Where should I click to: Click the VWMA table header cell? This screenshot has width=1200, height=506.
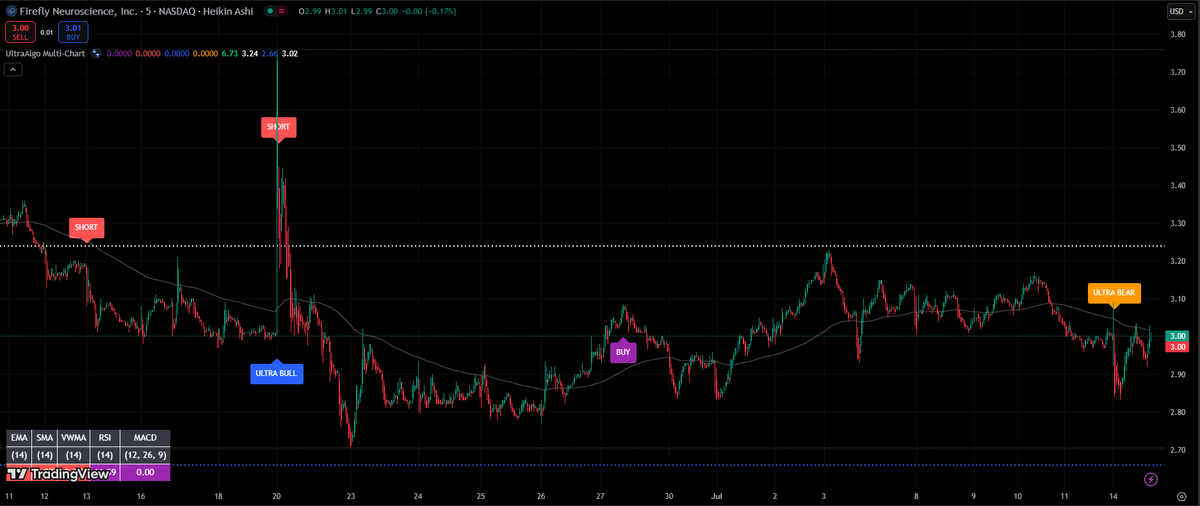73,438
